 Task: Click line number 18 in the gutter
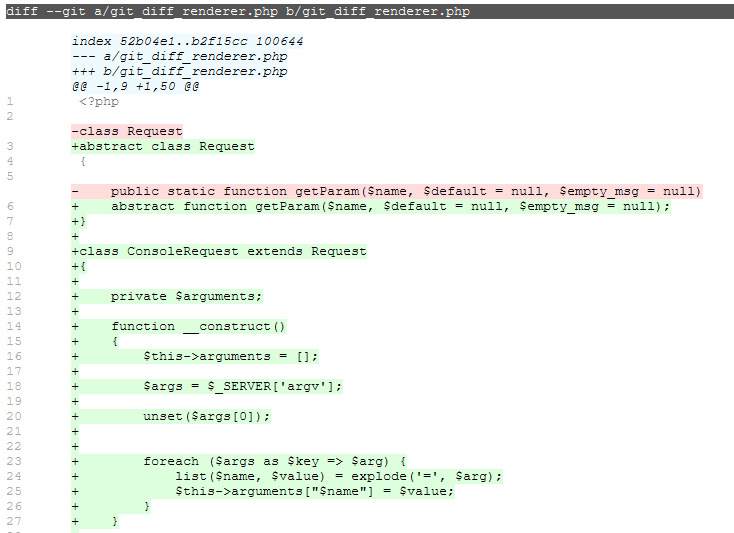[14, 386]
